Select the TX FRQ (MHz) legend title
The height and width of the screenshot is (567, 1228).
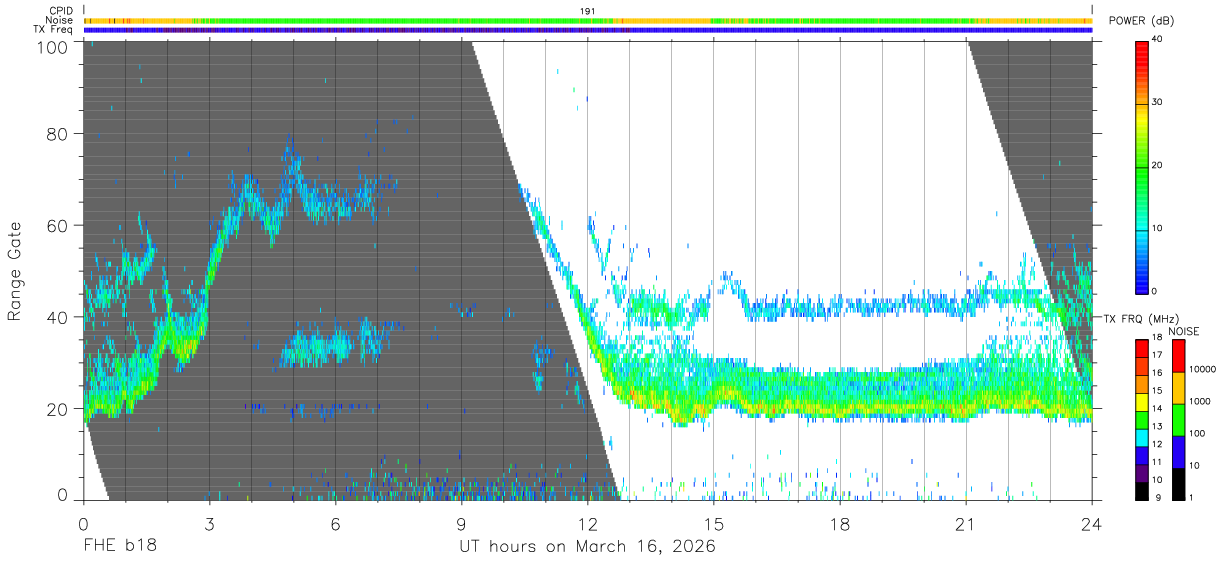pos(1140,319)
